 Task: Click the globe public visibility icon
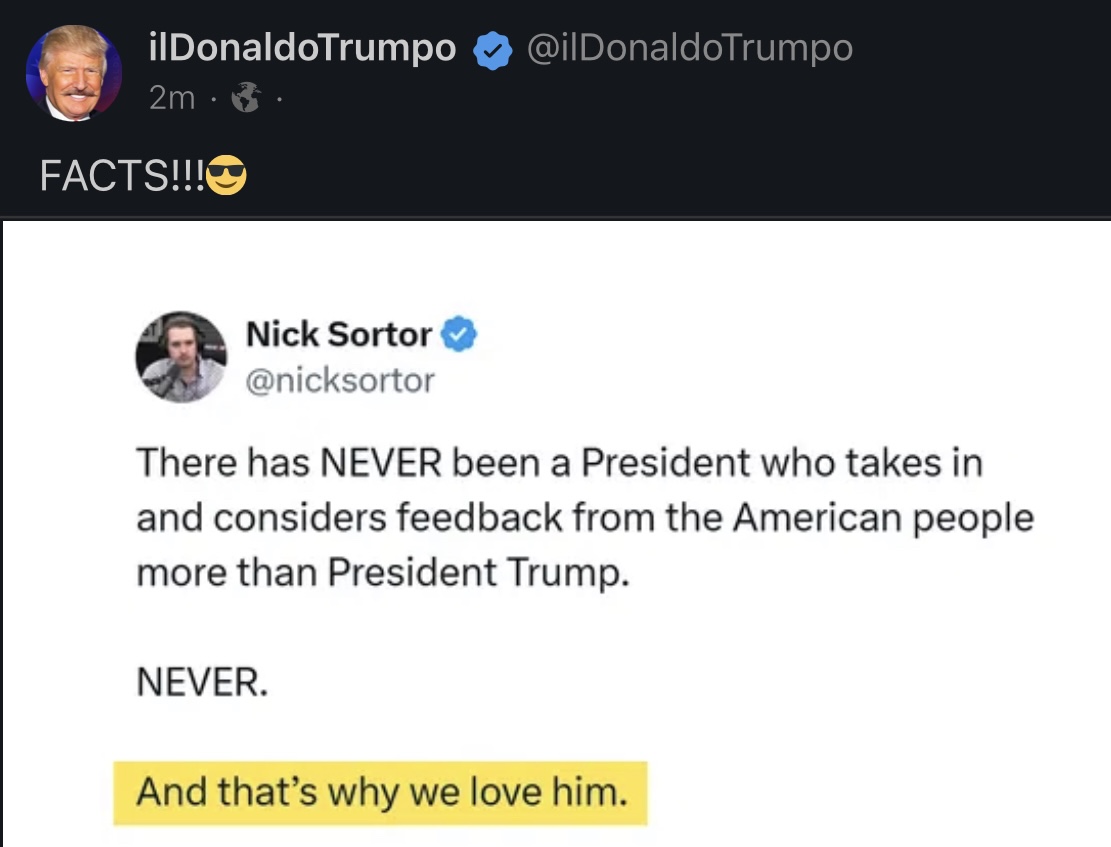pyautogui.click(x=243, y=98)
